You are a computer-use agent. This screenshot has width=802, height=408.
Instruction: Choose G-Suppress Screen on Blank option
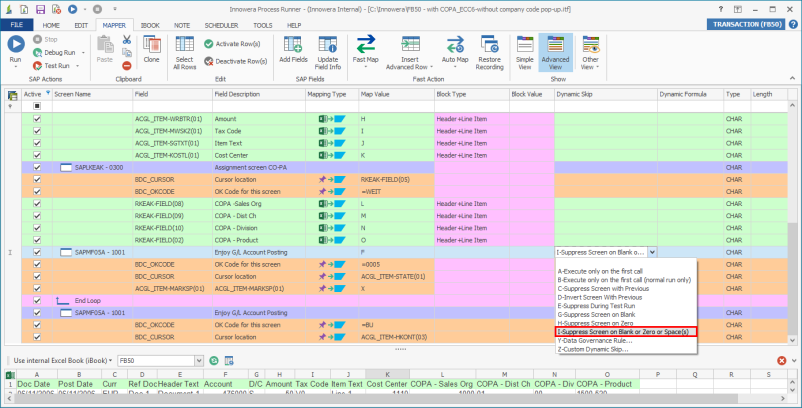(595, 314)
